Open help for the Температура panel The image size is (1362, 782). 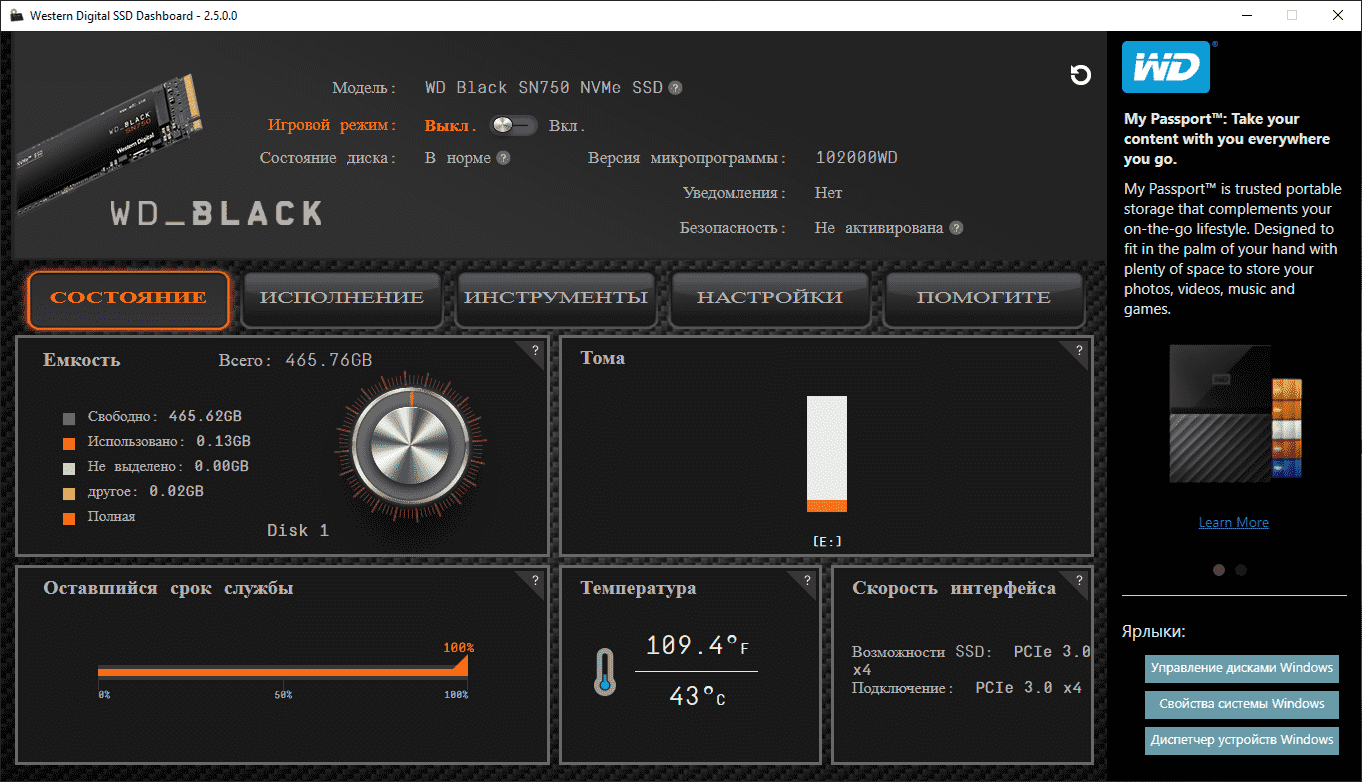[x=807, y=581]
